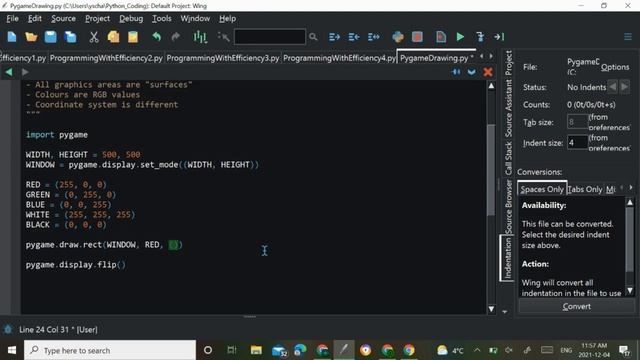Viewport: 640px width, 360px height.
Task: Open the Project menu
Action: (97, 19)
